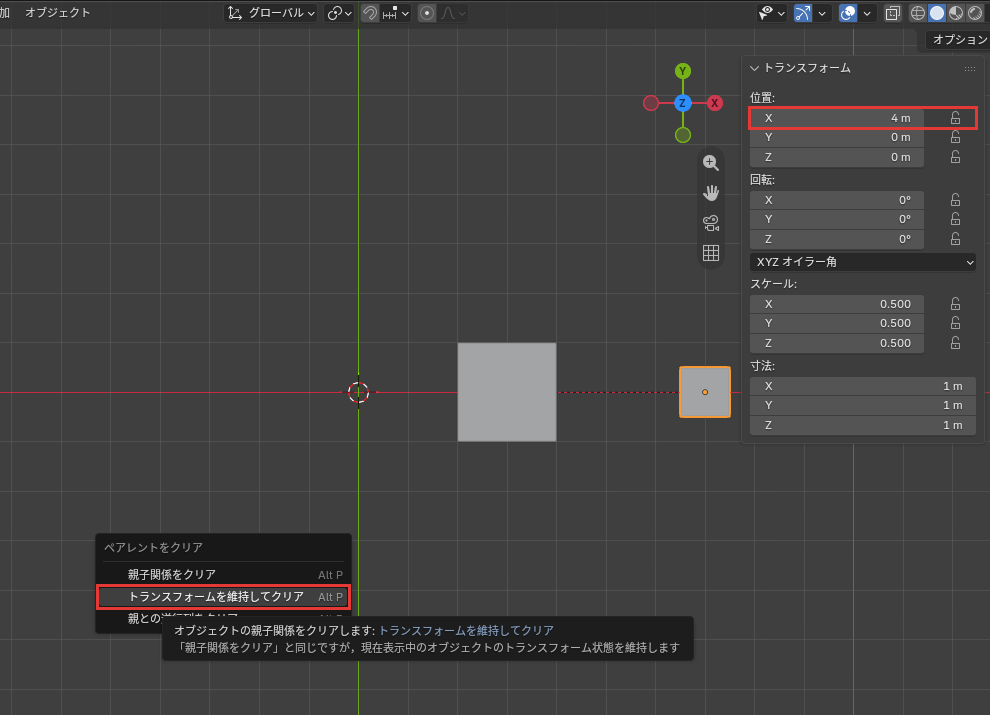Image resolution: width=990 pixels, height=715 pixels.
Task: Toggle viewport gizmos
Action: [802, 13]
